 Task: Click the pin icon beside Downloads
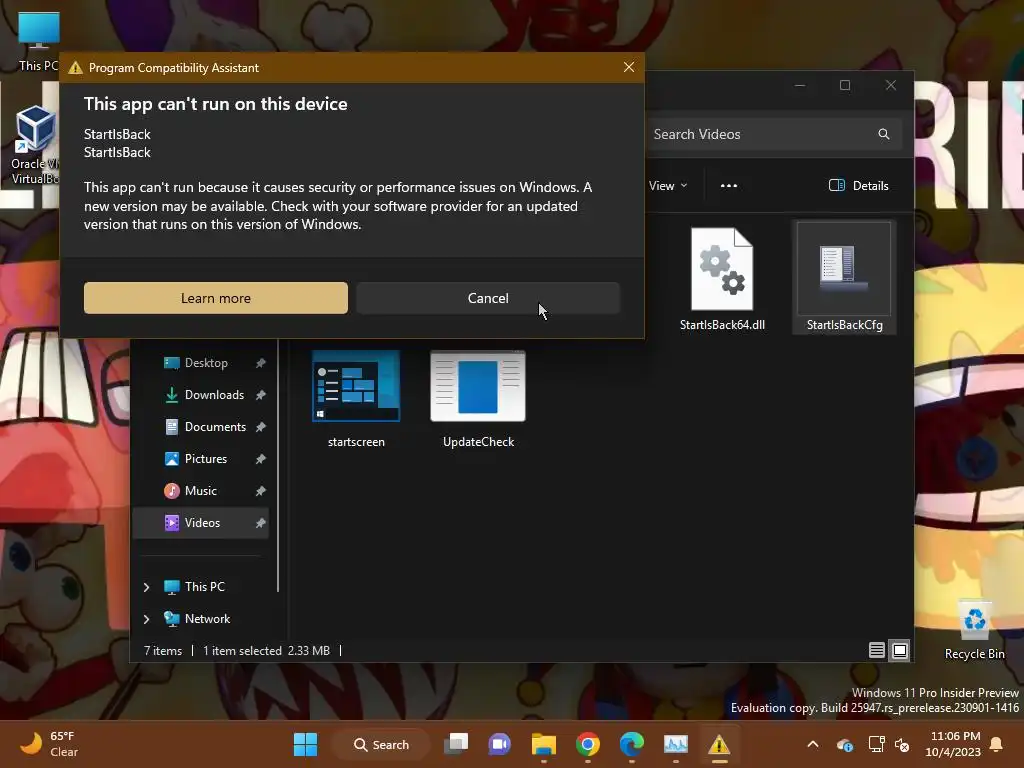(261, 395)
